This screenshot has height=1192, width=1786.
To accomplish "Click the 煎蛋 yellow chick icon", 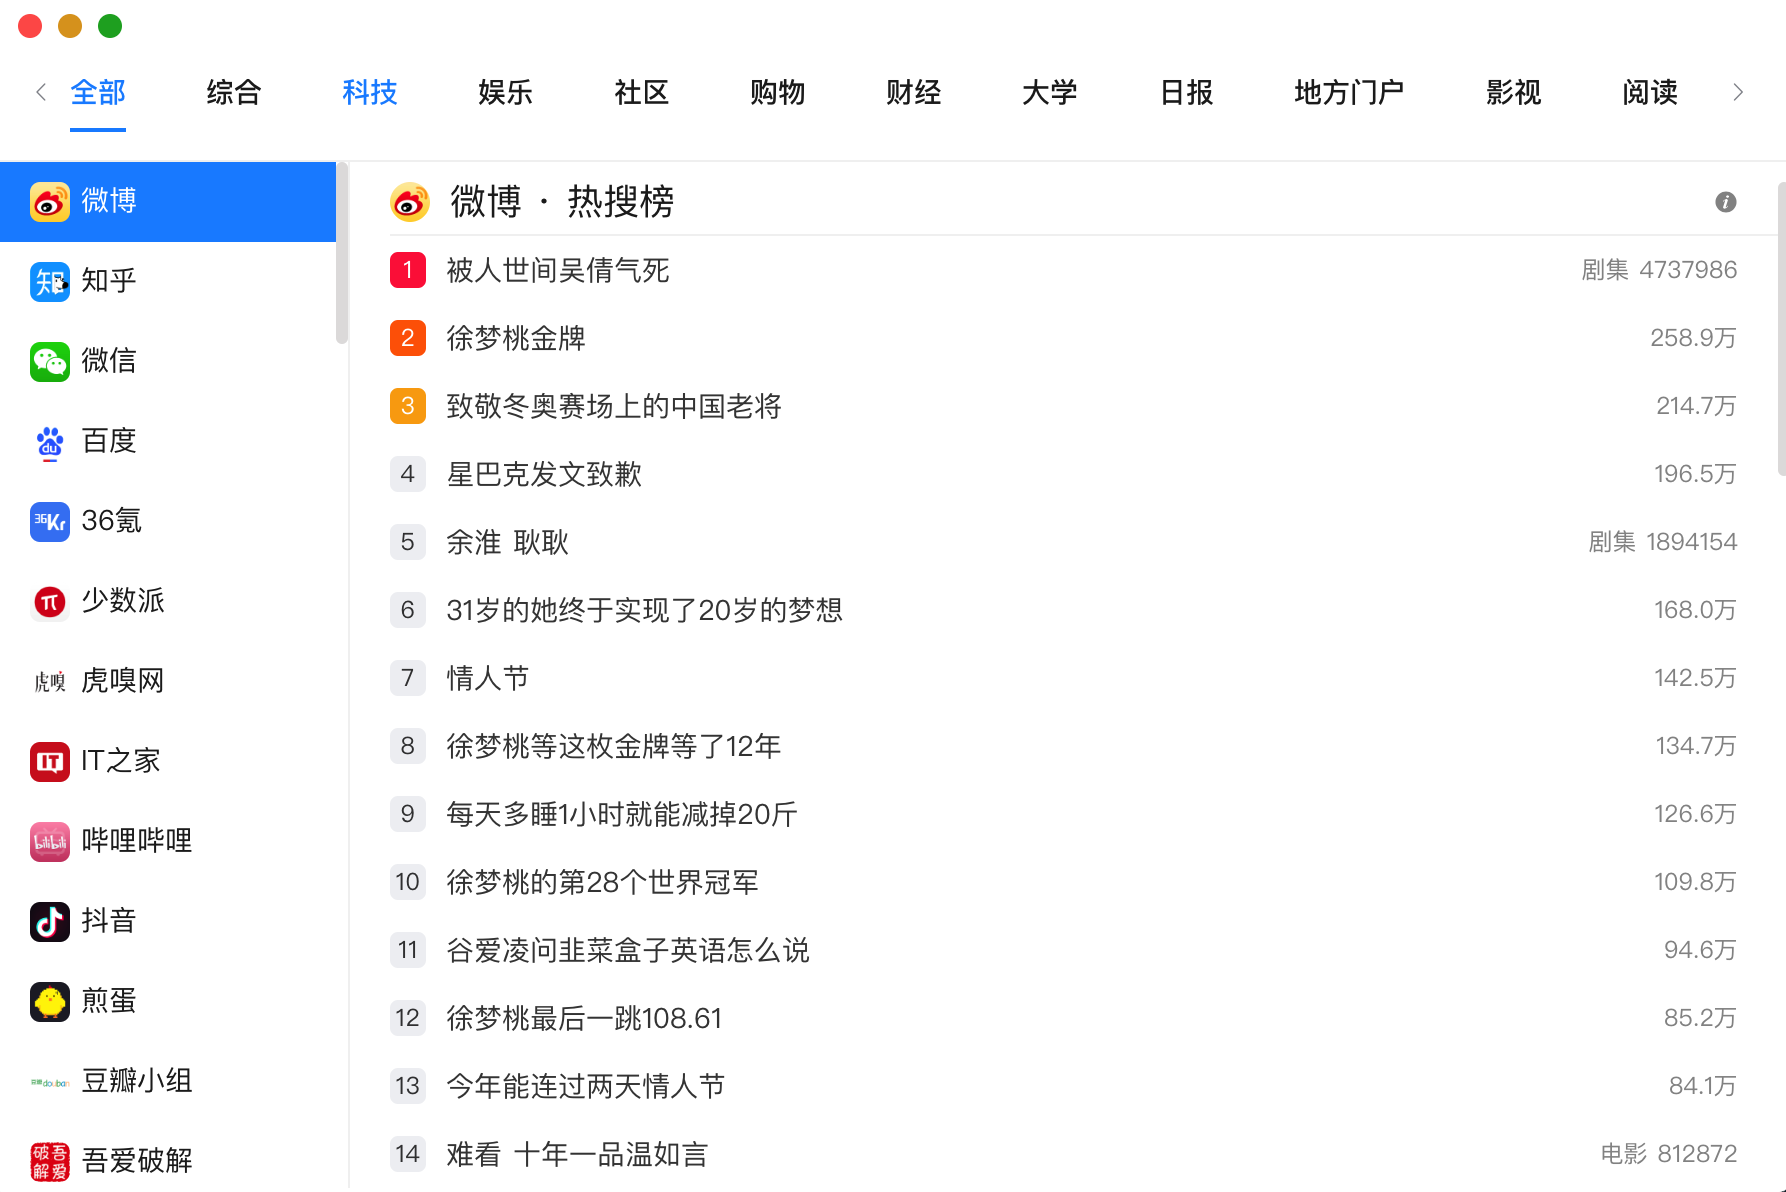I will tap(50, 1002).
